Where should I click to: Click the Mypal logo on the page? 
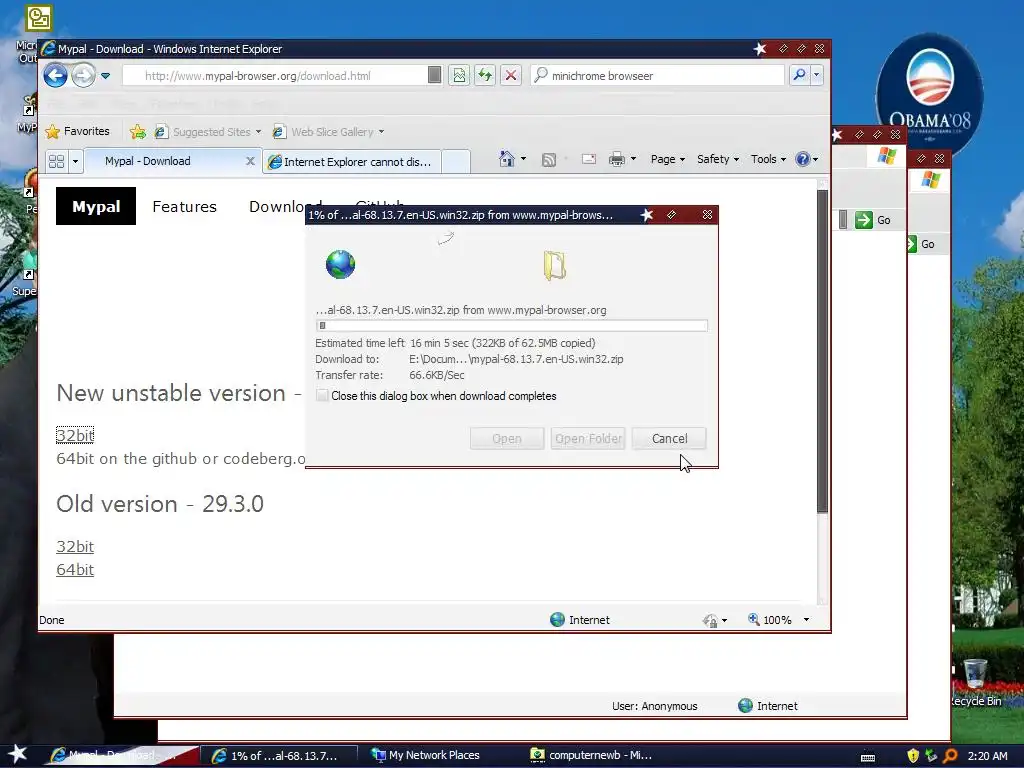pos(96,206)
